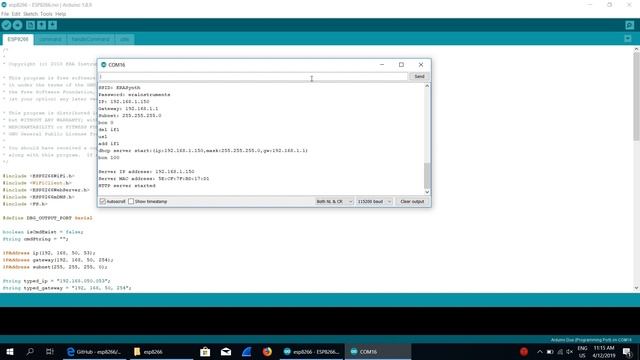The image size is (640, 360).
Task: Launch Firefox from the taskbar
Action: [267, 352]
